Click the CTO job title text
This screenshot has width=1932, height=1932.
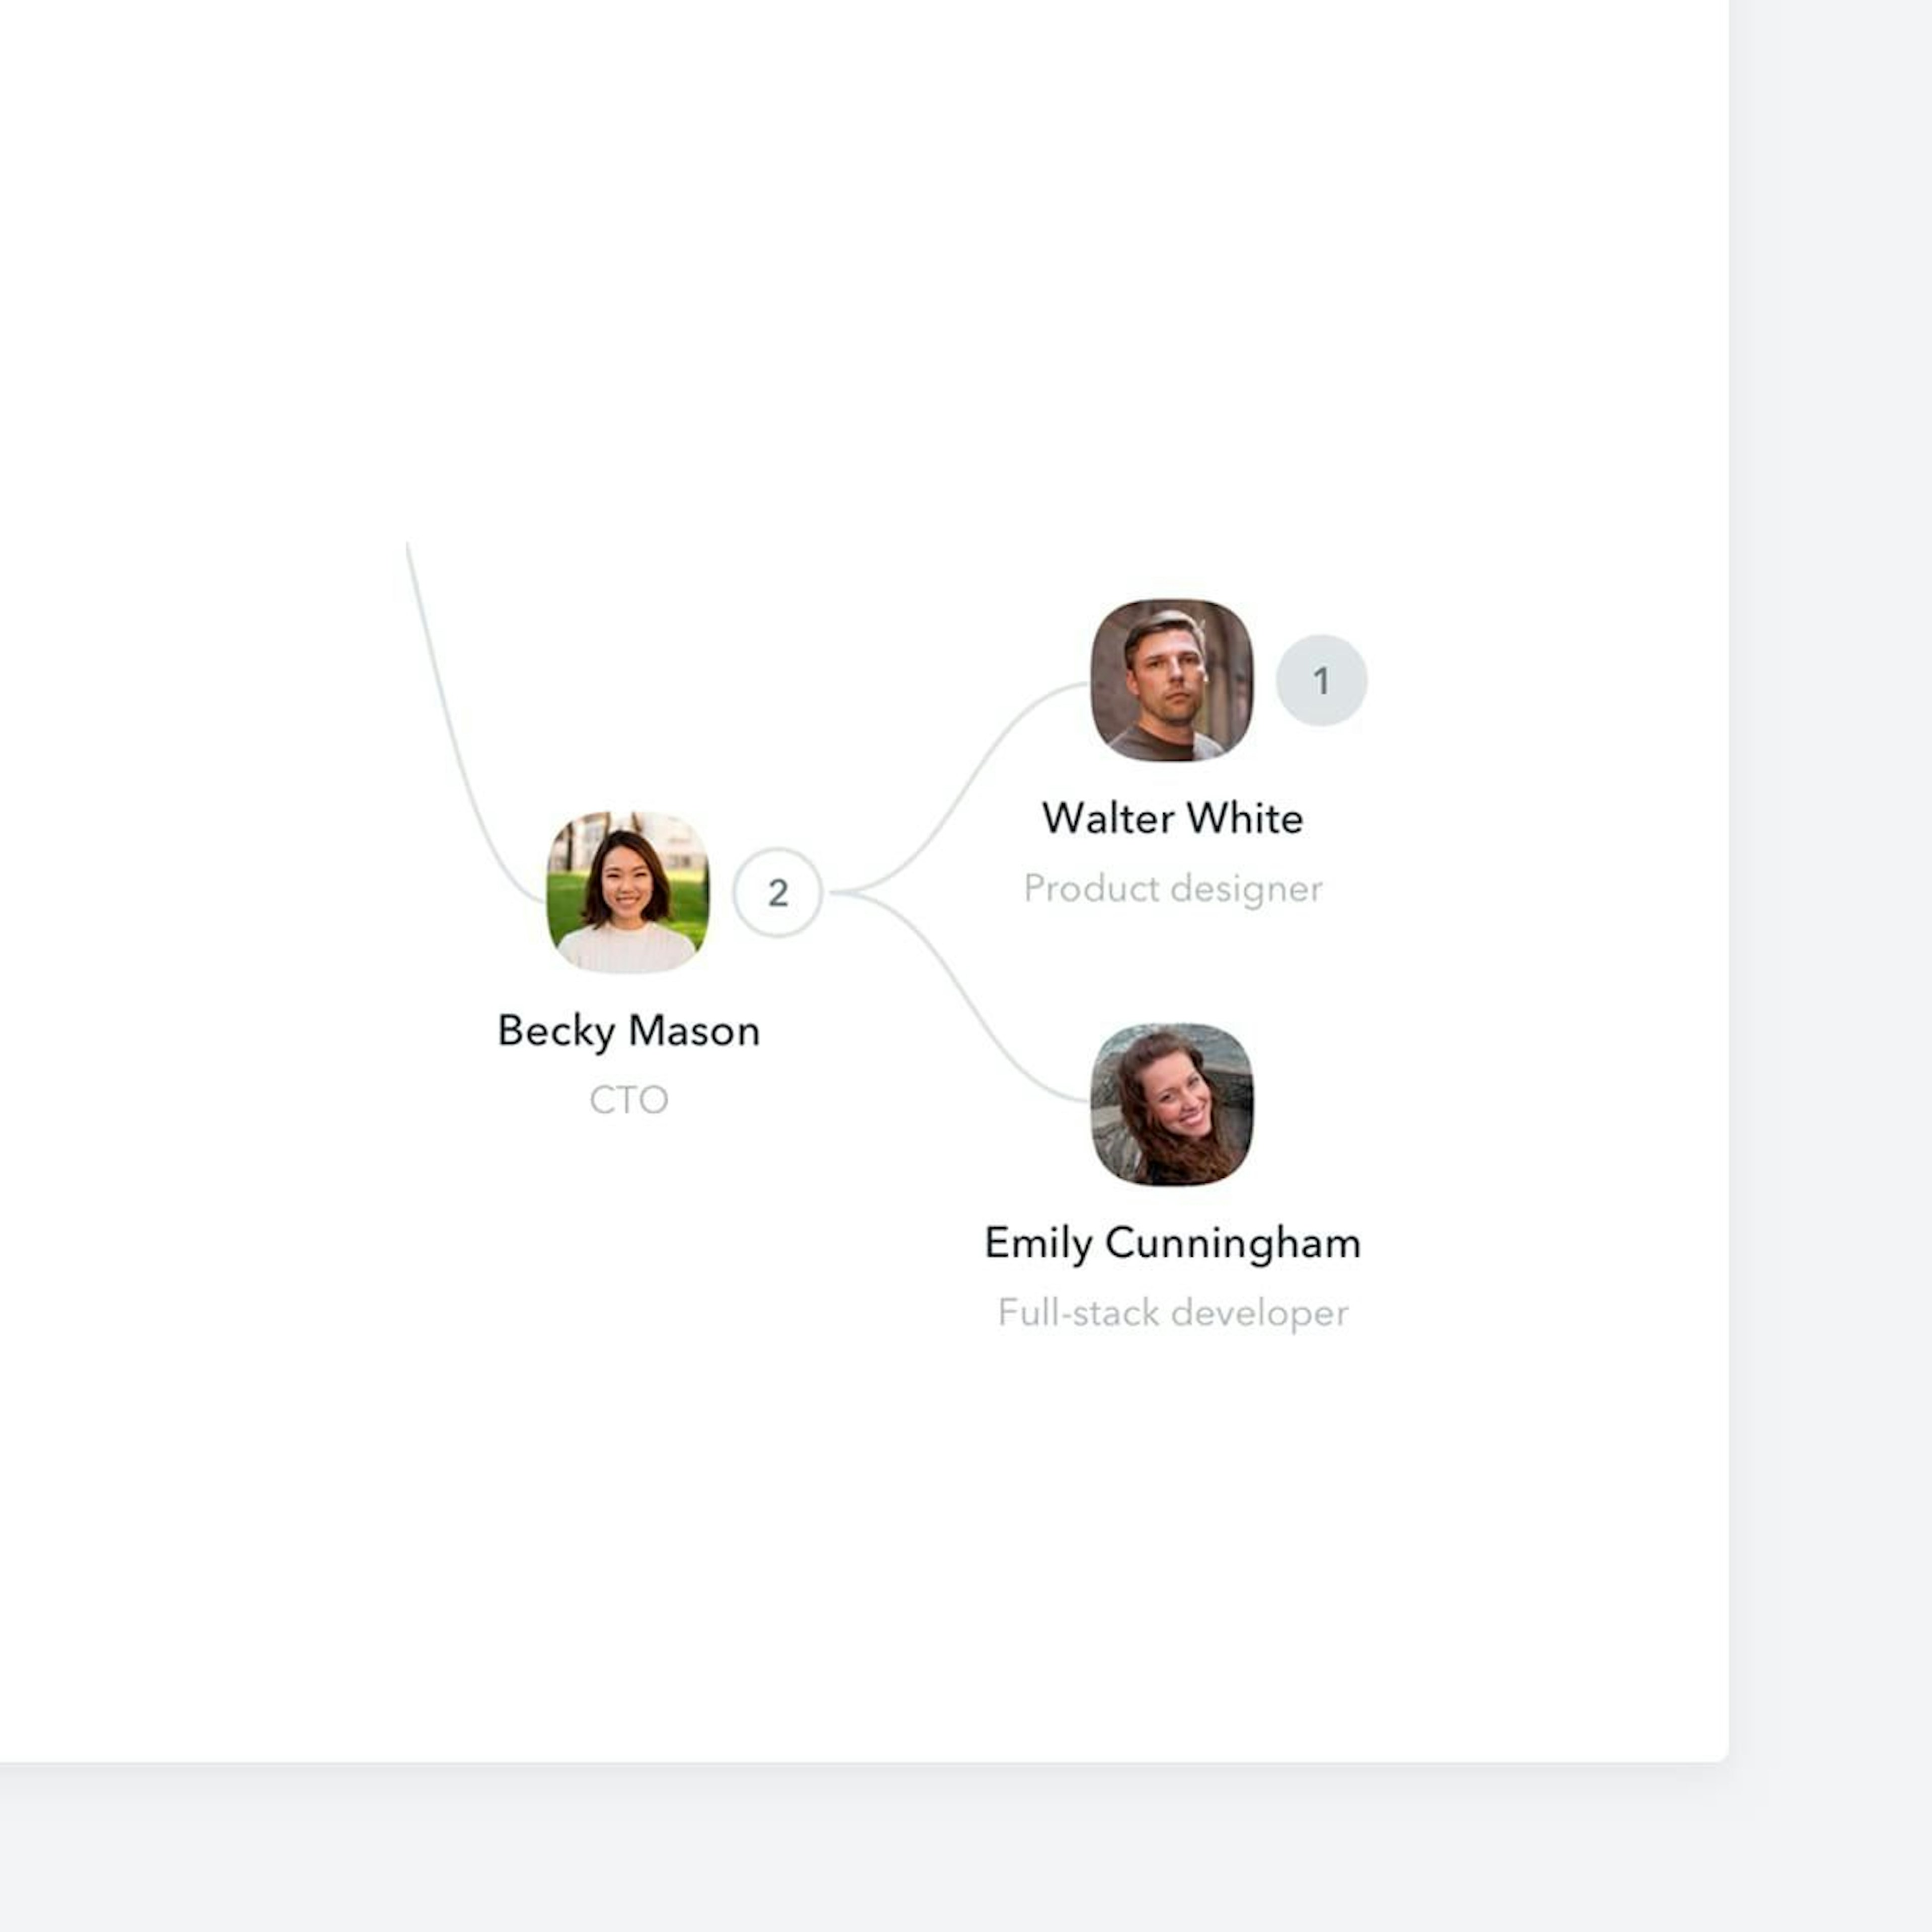(x=628, y=1100)
